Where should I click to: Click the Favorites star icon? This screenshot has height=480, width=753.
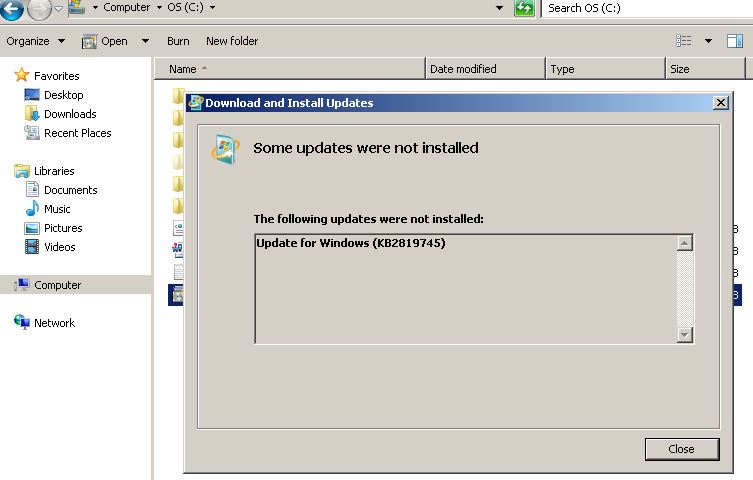click(22, 75)
